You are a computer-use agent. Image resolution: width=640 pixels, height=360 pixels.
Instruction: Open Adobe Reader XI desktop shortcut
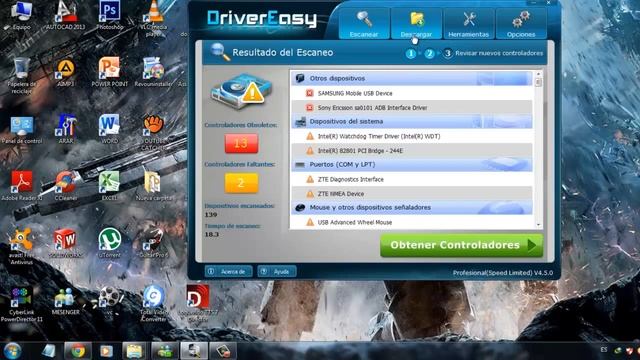coord(22,186)
